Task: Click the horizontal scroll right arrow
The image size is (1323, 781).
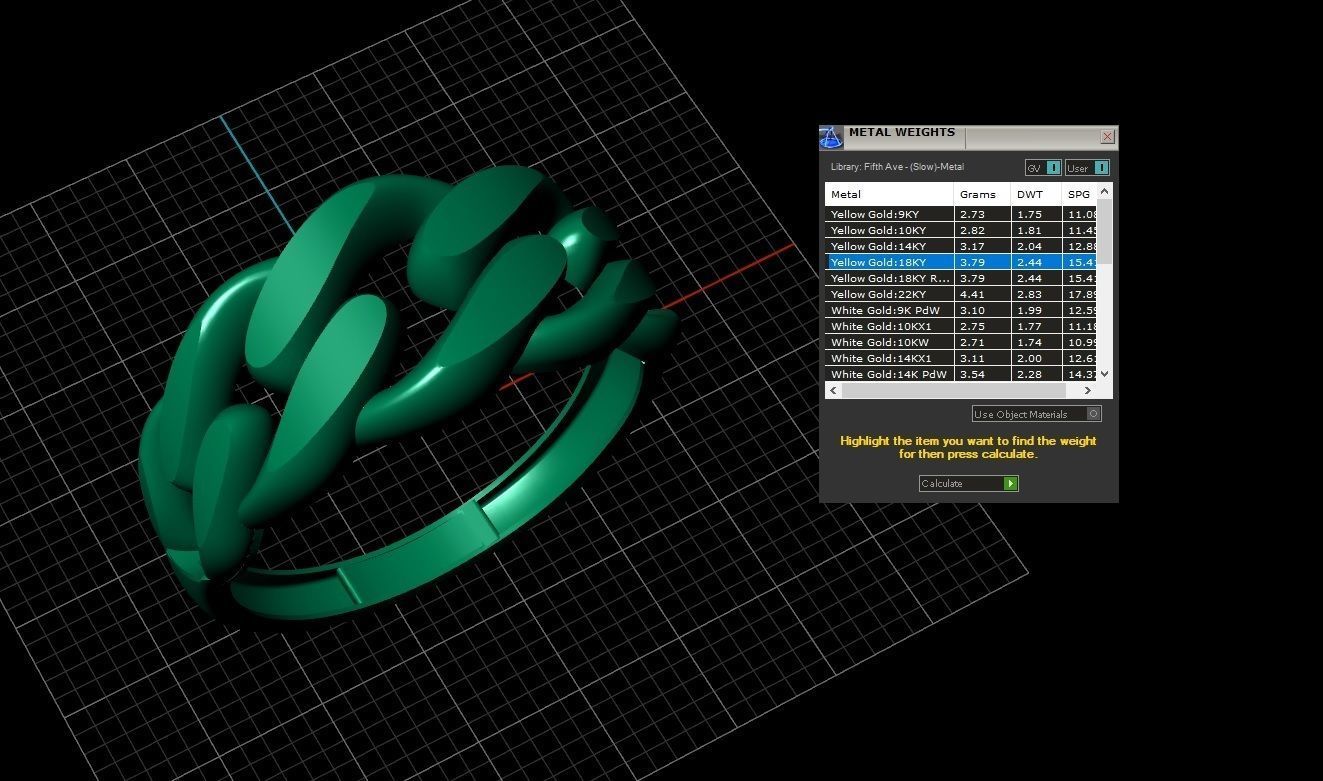Action: click(x=1088, y=390)
